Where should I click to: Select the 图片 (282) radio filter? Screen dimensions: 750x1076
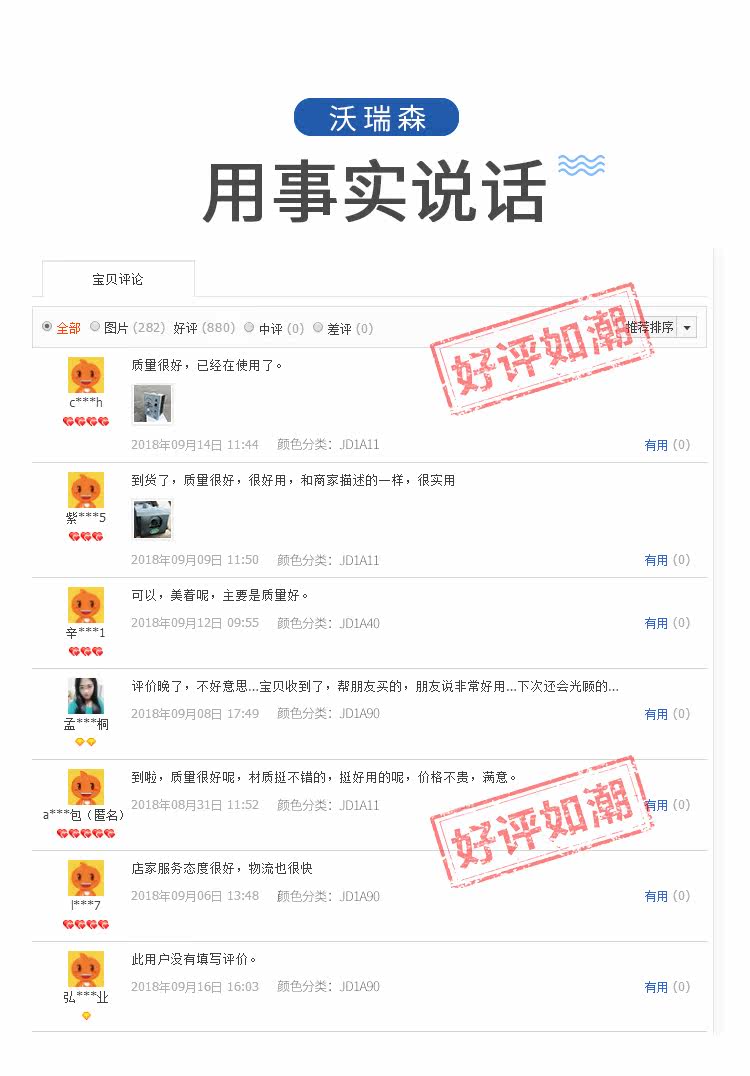pos(95,327)
